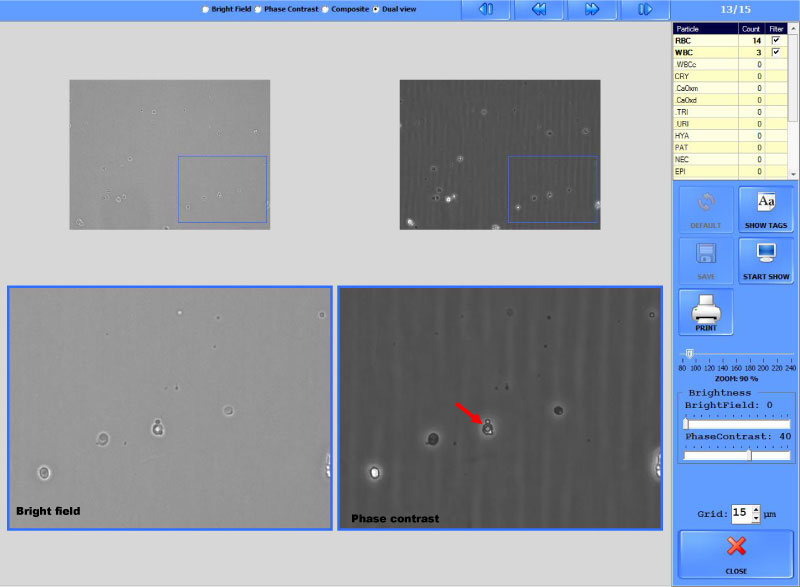This screenshot has width=800, height=587.
Task: Decrease the Grid size with down arrow
Action: [756, 518]
